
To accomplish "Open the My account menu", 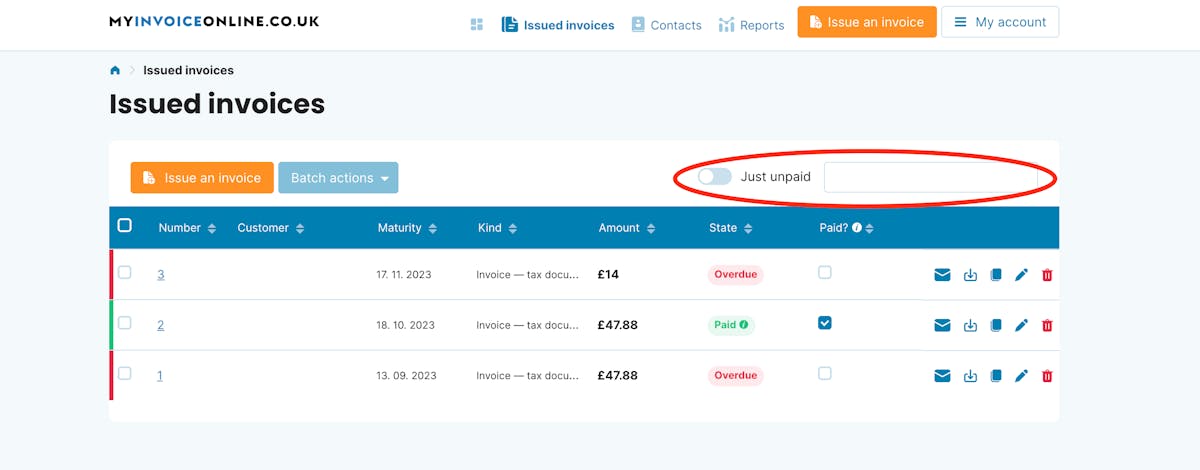I will pos(1000,22).
